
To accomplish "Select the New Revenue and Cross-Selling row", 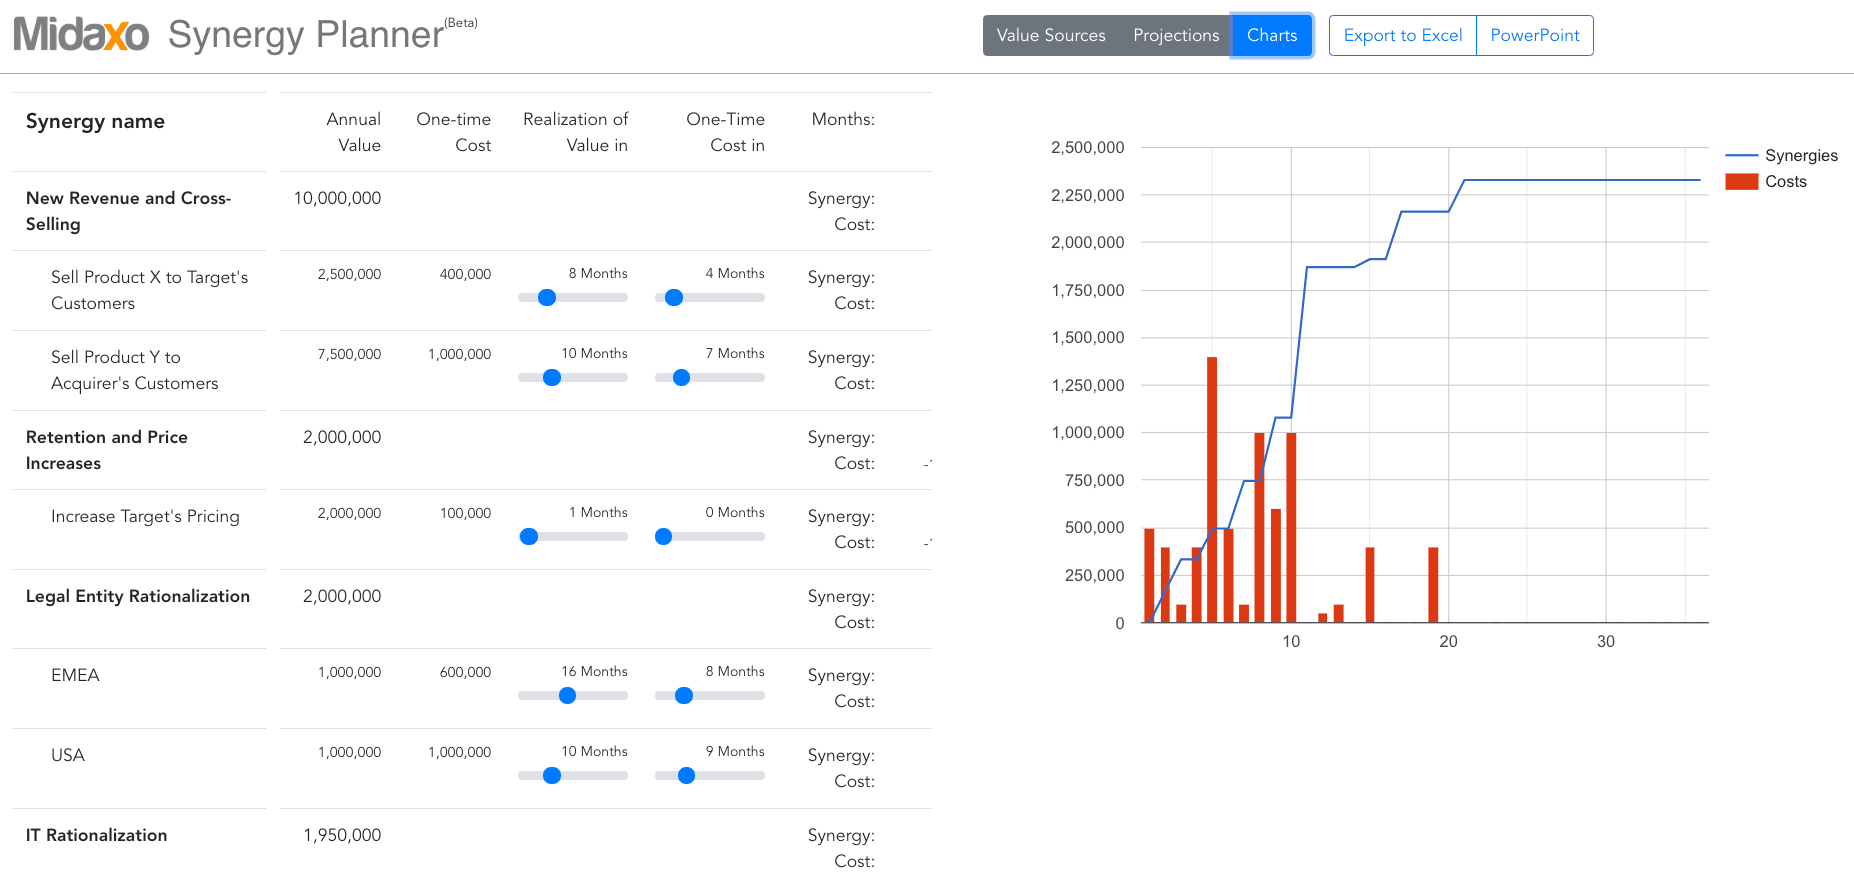I will 128,211.
